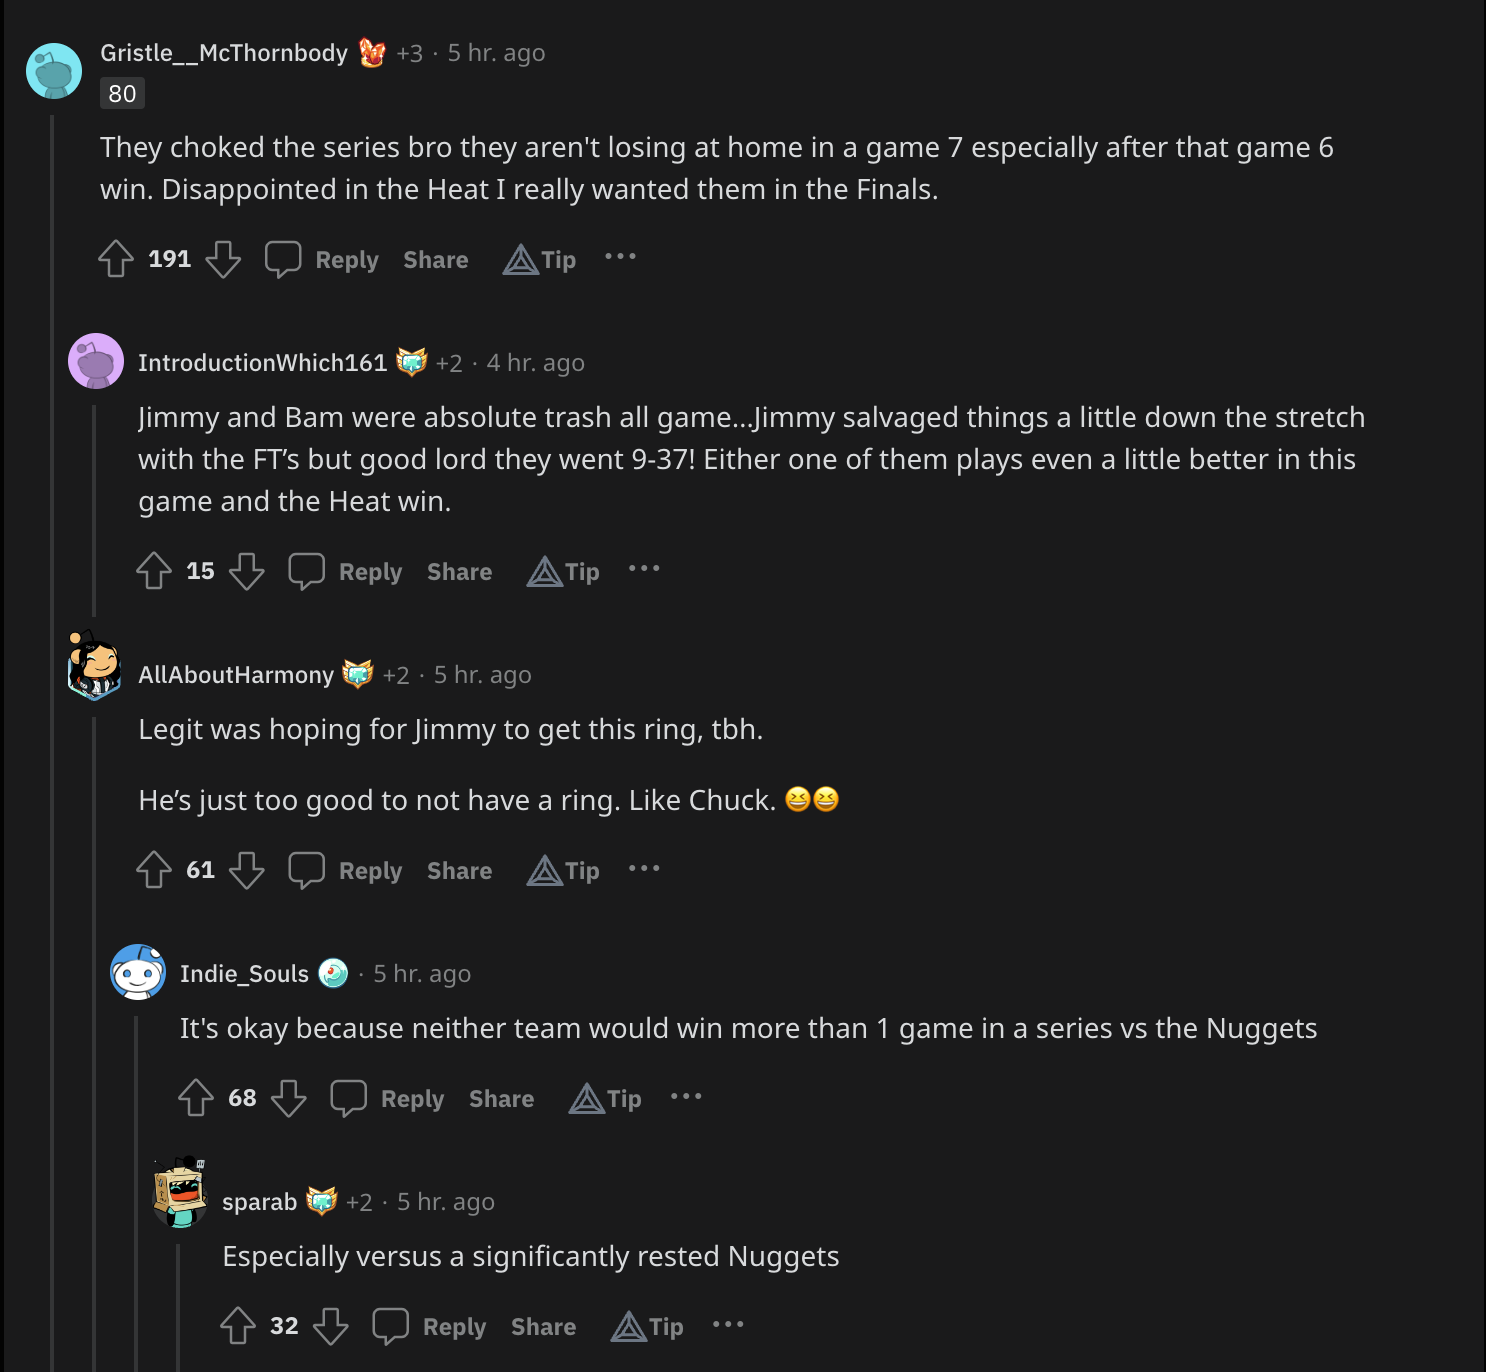Share Indie_Souls' comment
Viewport: 1486px width, 1372px height.
[x=501, y=1098]
